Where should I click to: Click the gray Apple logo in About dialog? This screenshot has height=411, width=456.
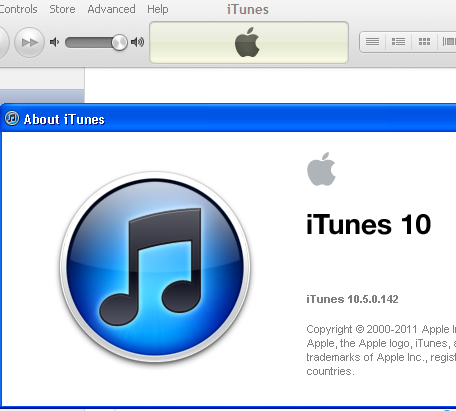tap(321, 169)
